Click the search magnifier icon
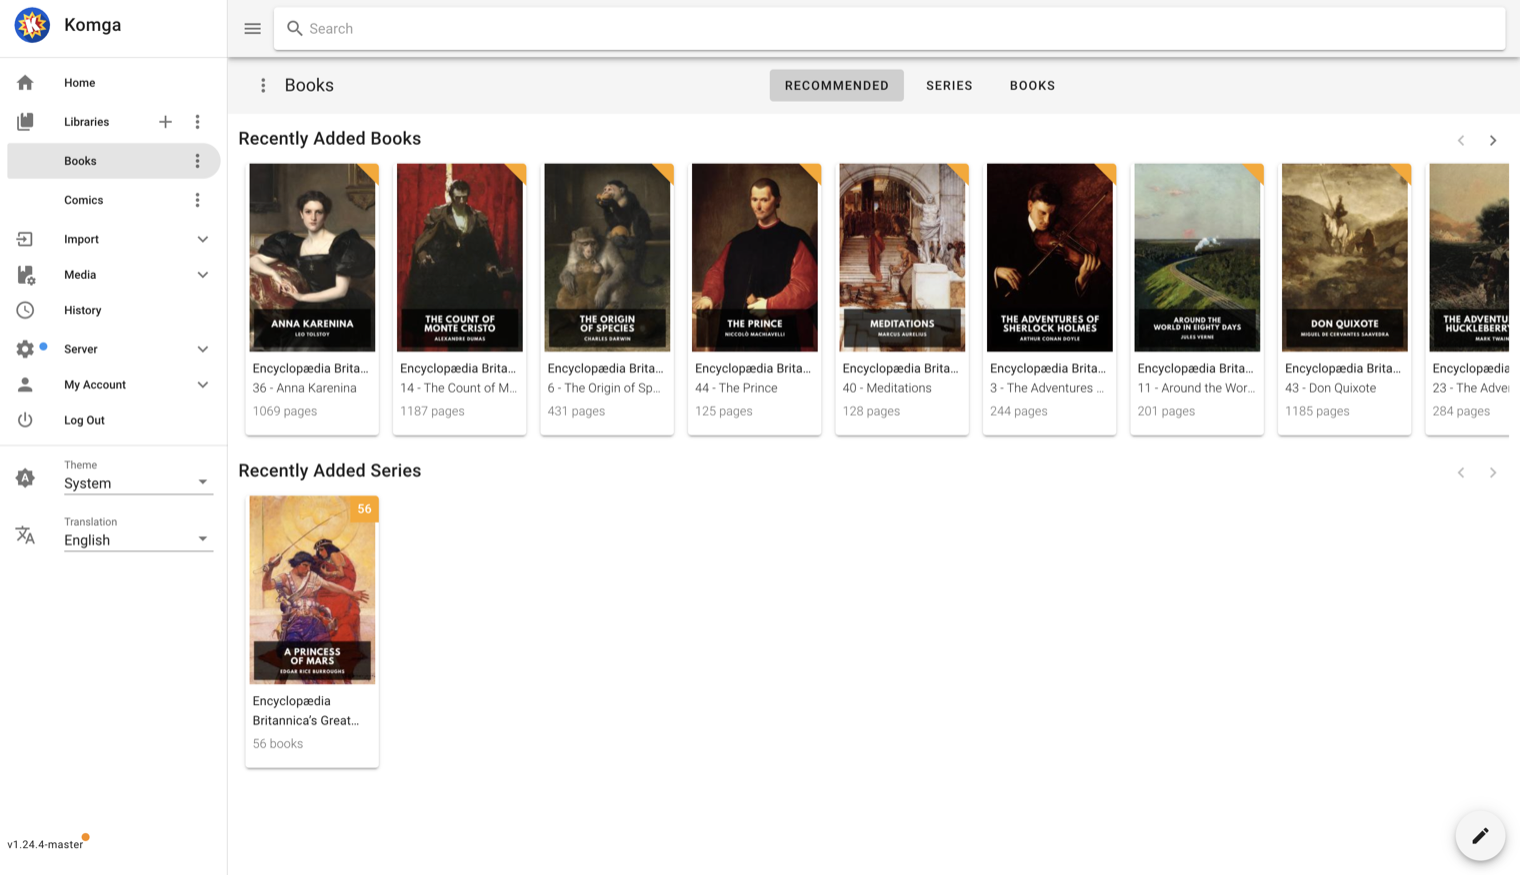The width and height of the screenshot is (1520, 875). (294, 28)
